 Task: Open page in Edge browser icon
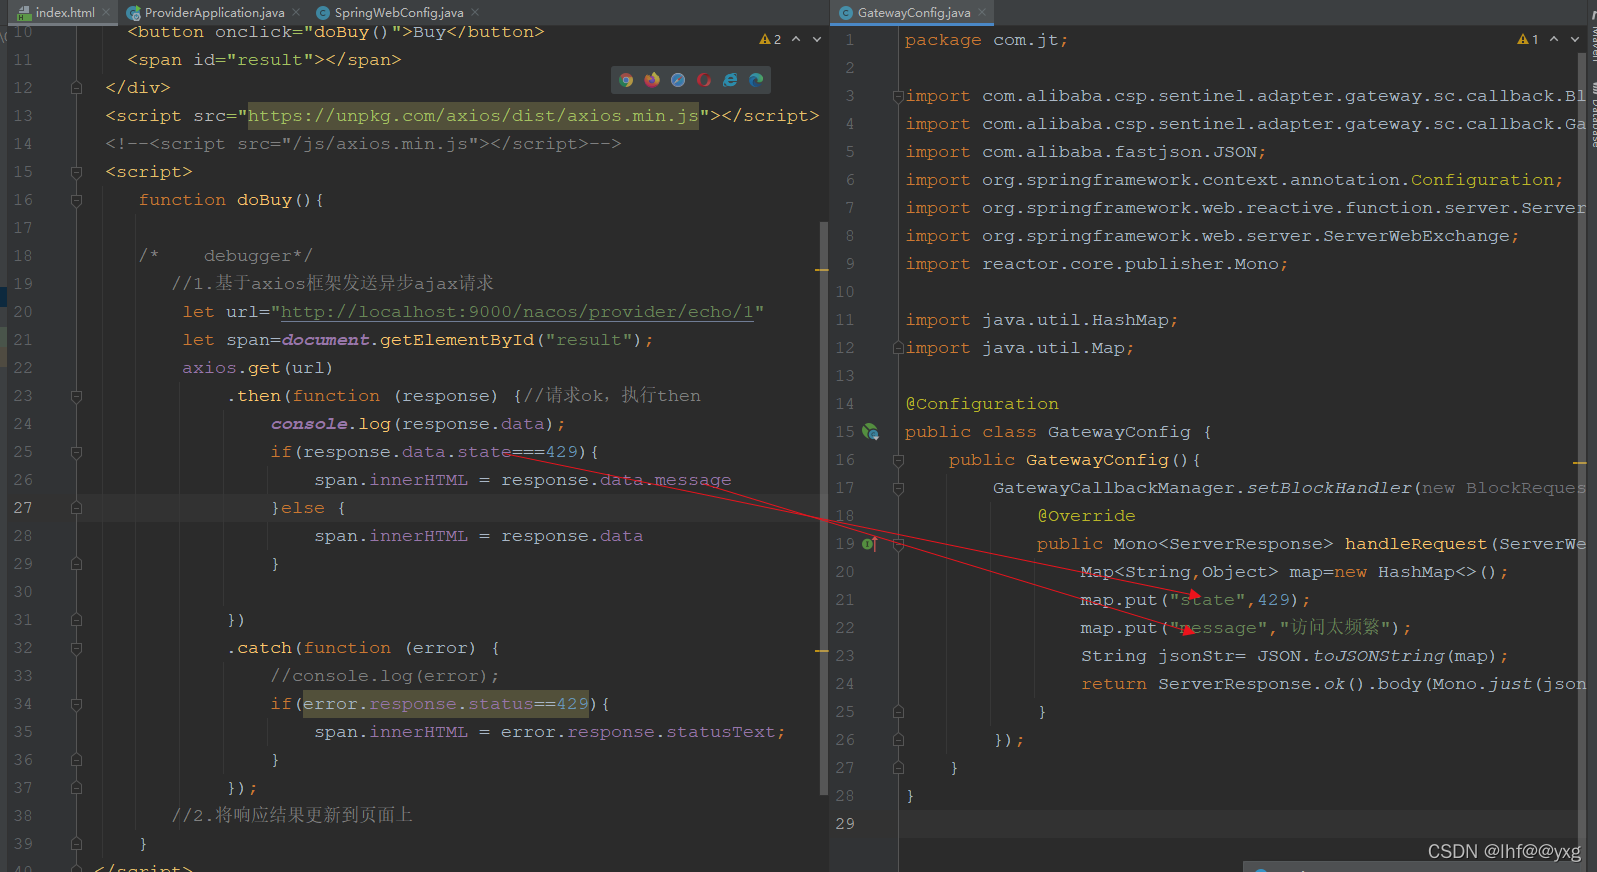click(x=756, y=80)
